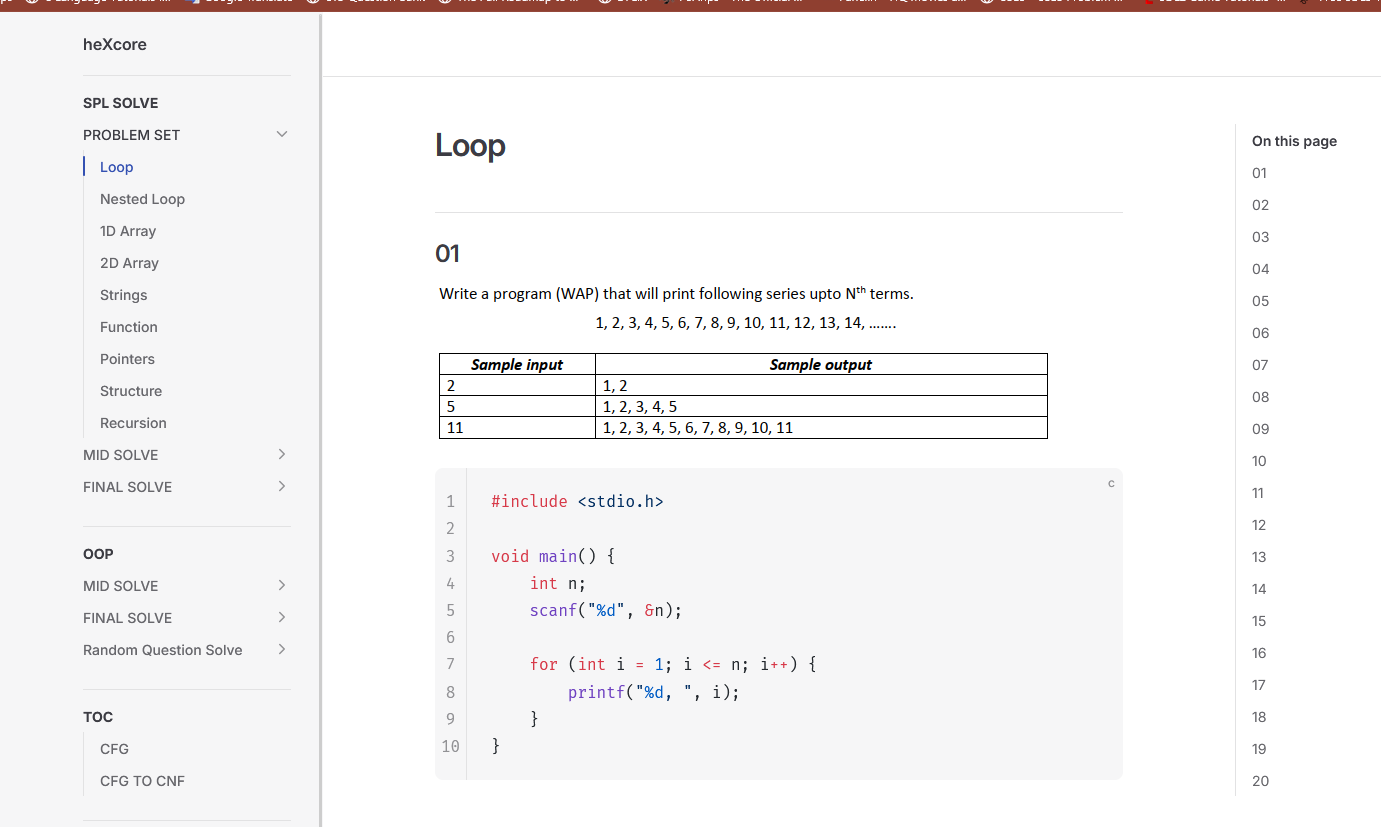
Task: Jump to section 17 in page outline
Action: pyautogui.click(x=1259, y=685)
